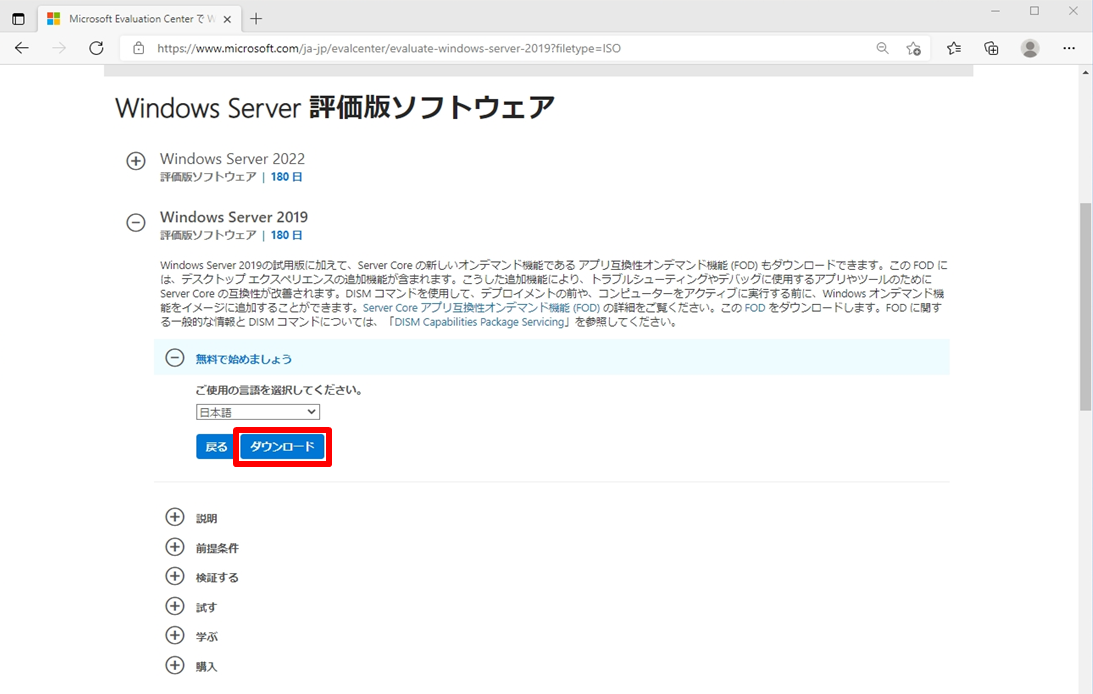Open a new browser tab
The image size is (1093, 694).
[256, 19]
